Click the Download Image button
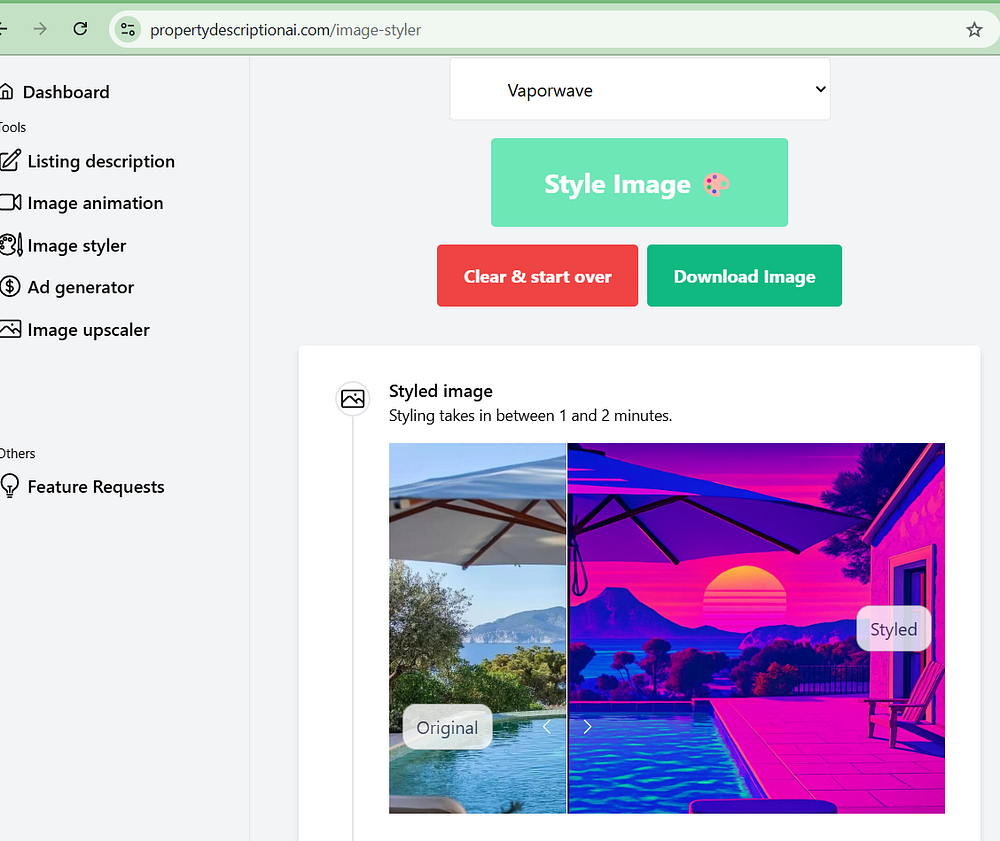Image resolution: width=1000 pixels, height=841 pixels. click(744, 275)
